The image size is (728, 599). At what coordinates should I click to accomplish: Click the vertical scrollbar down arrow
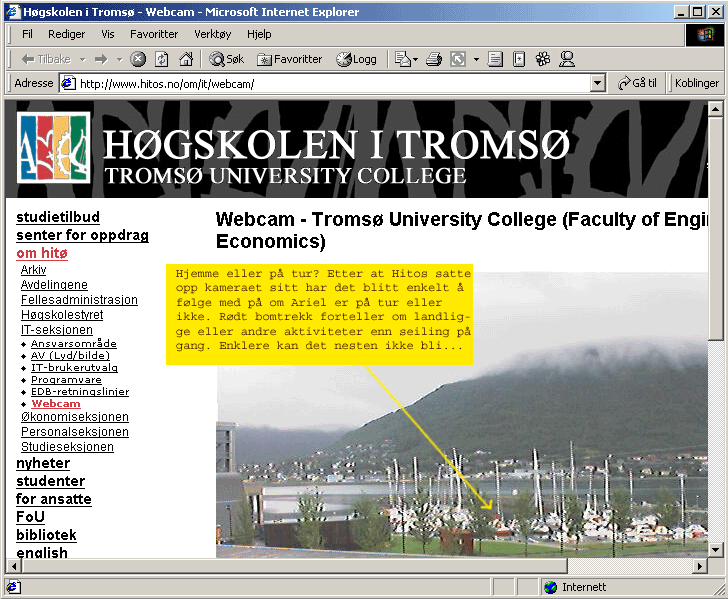[x=715, y=550]
